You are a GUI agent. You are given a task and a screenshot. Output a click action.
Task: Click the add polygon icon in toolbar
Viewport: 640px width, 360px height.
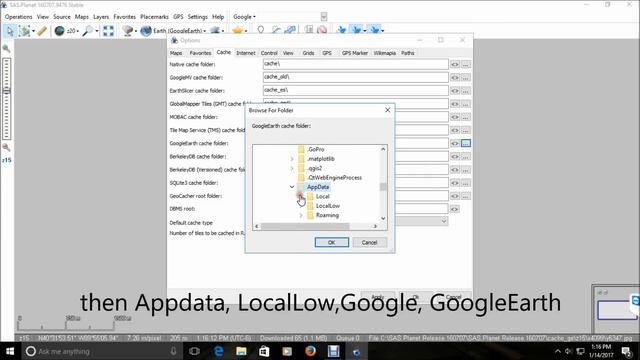(290, 30)
